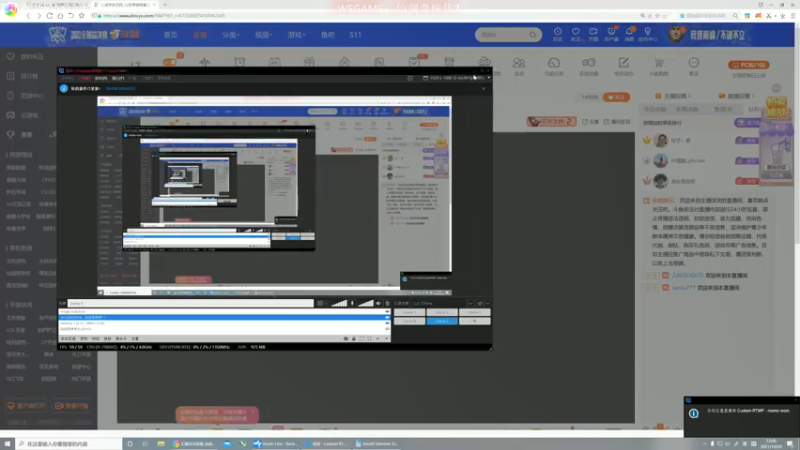Open the follow heart icon in Douyu header

point(576,34)
